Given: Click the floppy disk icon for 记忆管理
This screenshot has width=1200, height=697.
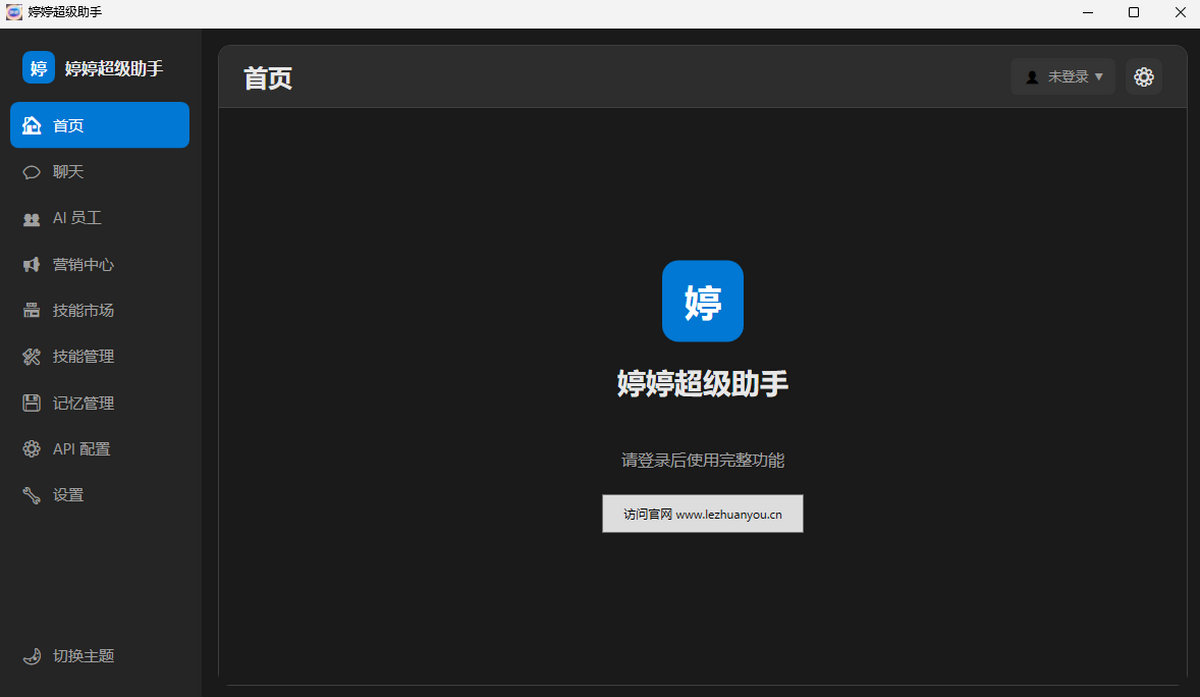Looking at the screenshot, I should [32, 403].
